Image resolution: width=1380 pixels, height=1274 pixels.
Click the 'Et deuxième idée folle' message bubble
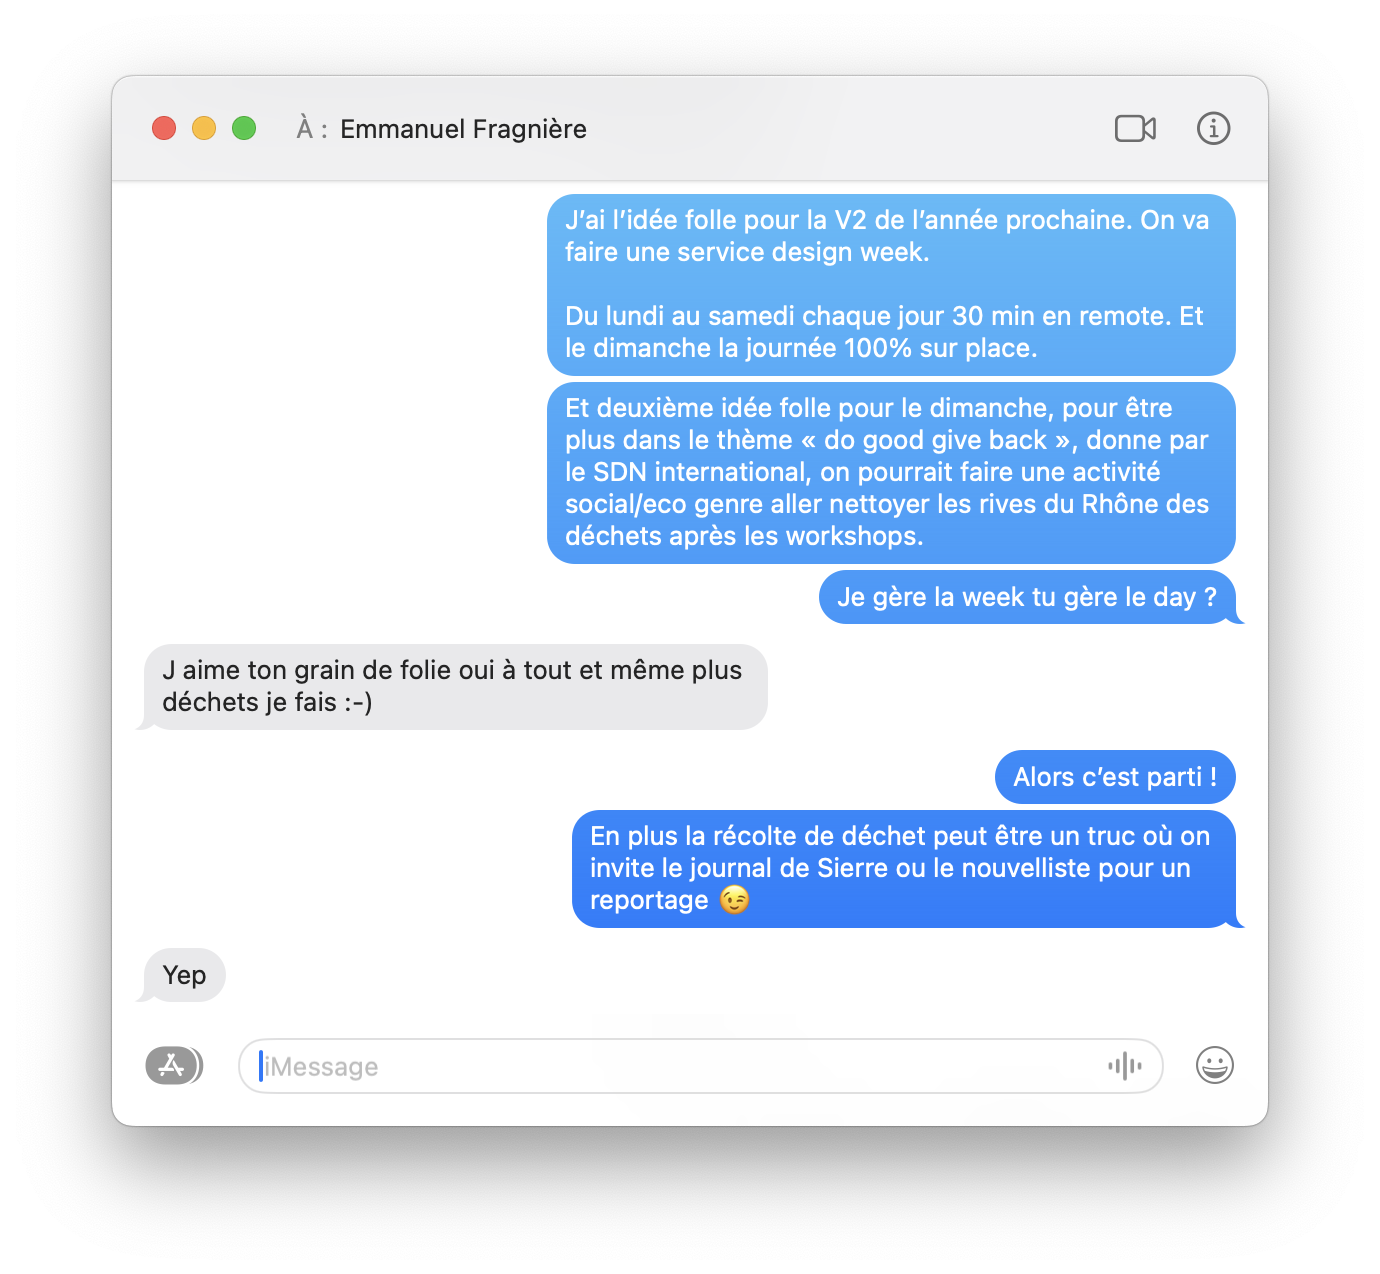coord(891,473)
